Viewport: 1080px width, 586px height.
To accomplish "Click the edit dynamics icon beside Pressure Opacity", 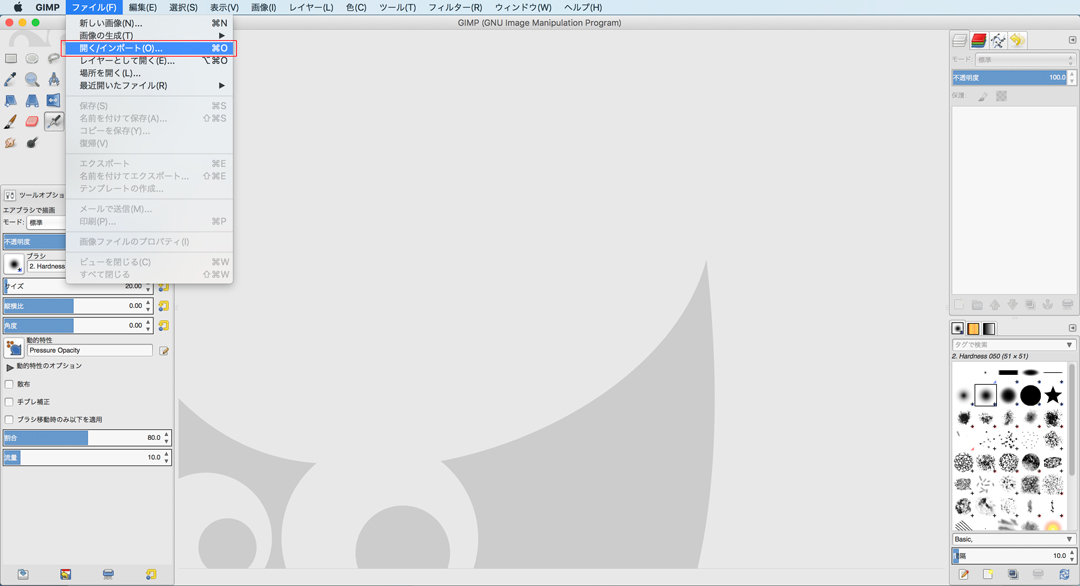I will [164, 351].
